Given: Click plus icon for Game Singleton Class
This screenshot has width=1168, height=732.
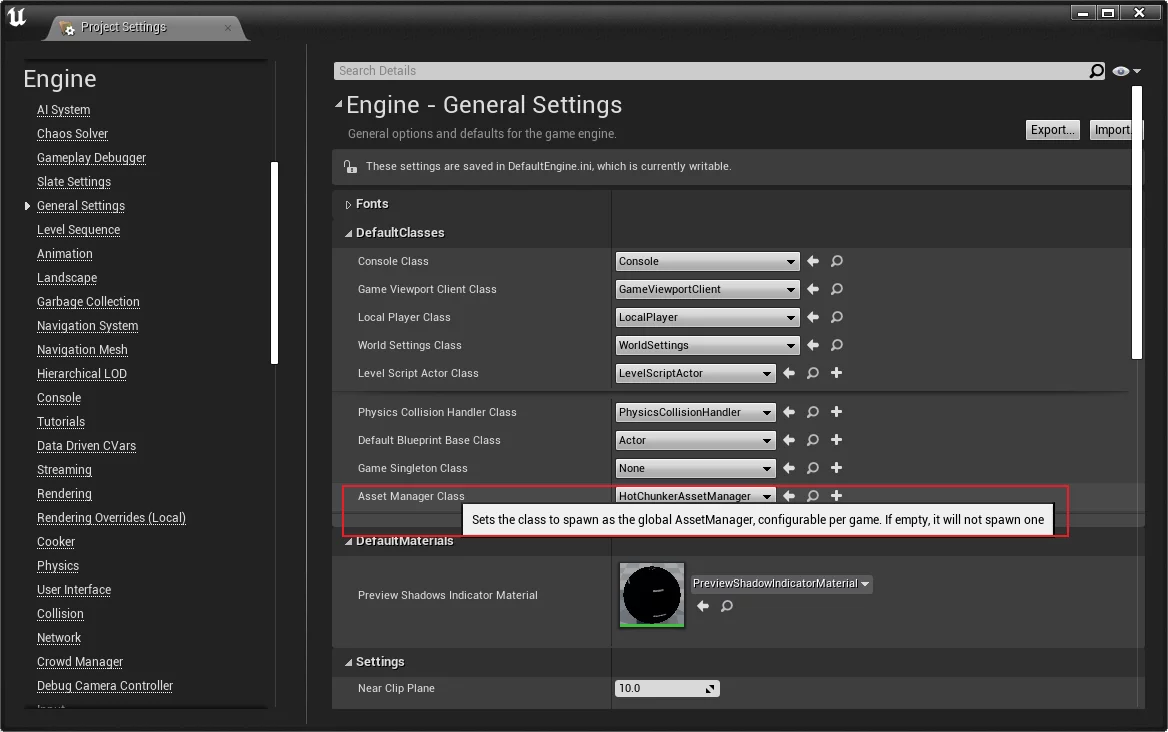Looking at the screenshot, I should tap(837, 468).
